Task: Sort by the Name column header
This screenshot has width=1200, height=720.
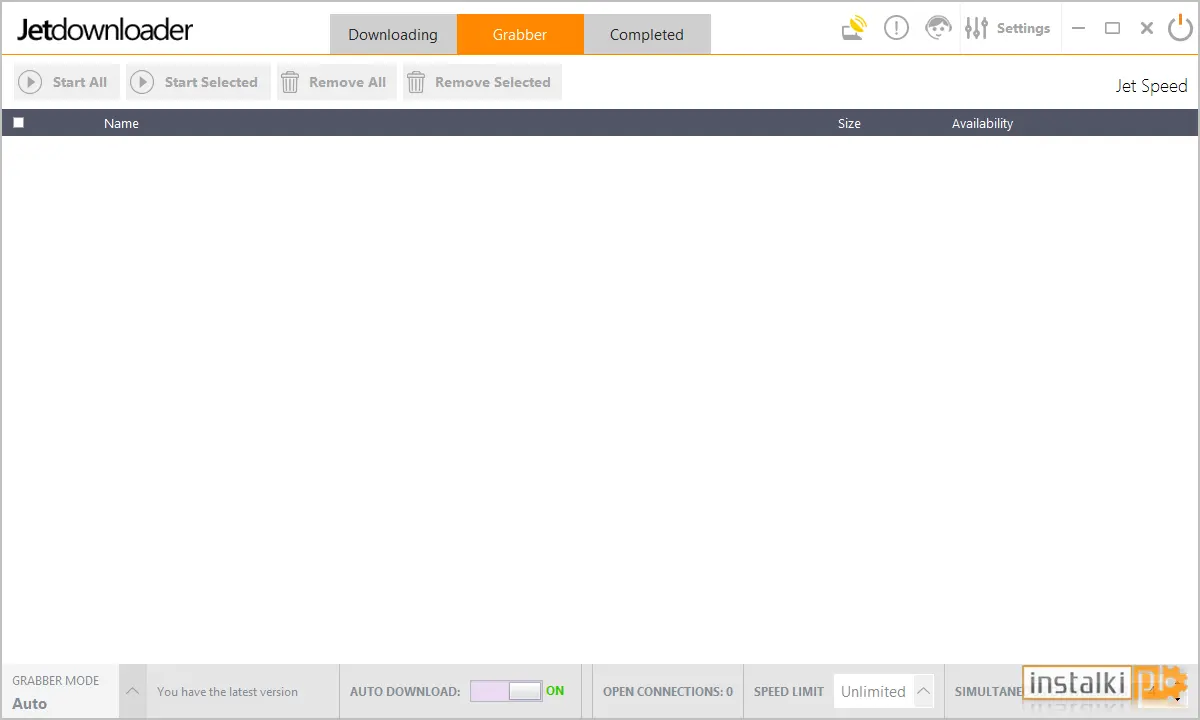Action: tap(121, 123)
